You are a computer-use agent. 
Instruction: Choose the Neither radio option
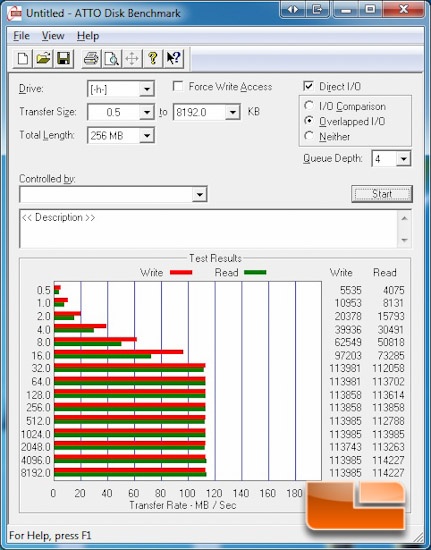point(309,136)
